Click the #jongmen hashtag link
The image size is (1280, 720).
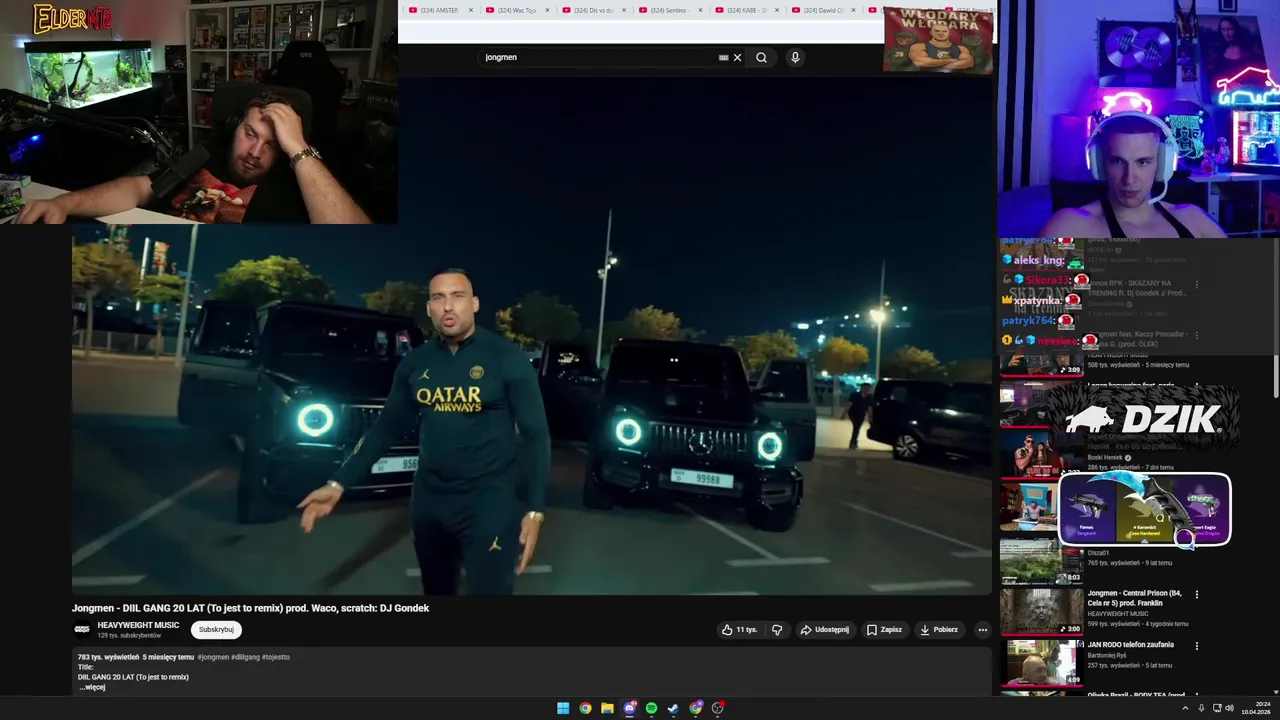(213, 657)
